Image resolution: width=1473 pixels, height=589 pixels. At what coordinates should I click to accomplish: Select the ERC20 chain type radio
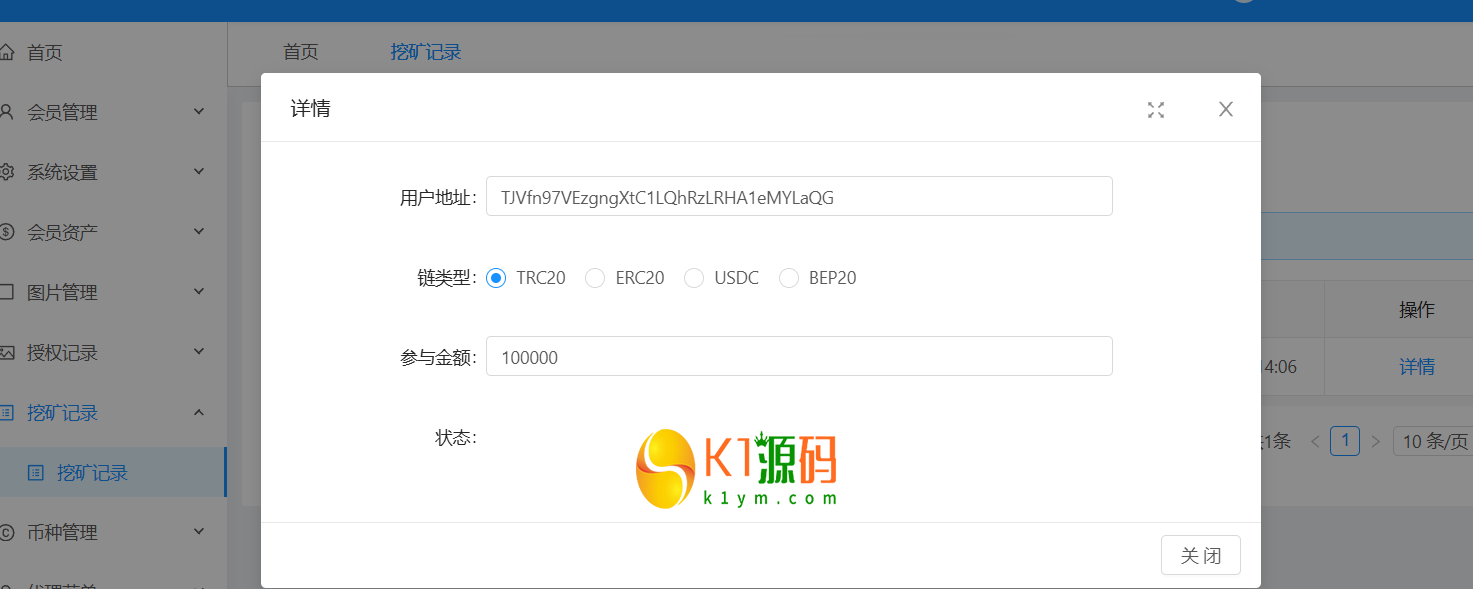pos(595,278)
